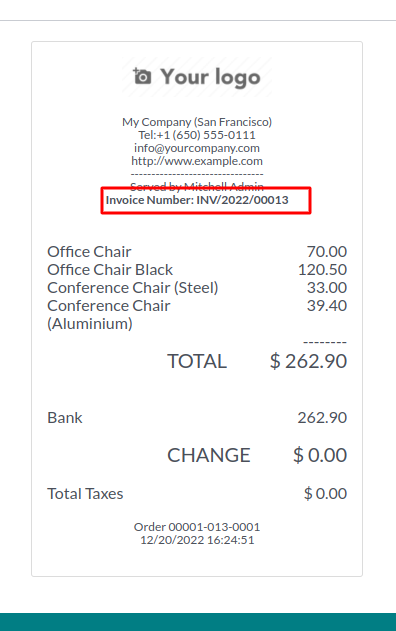Screen dimensions: 396x631
Task: Select the Bank payment line
Action: click(x=197, y=418)
